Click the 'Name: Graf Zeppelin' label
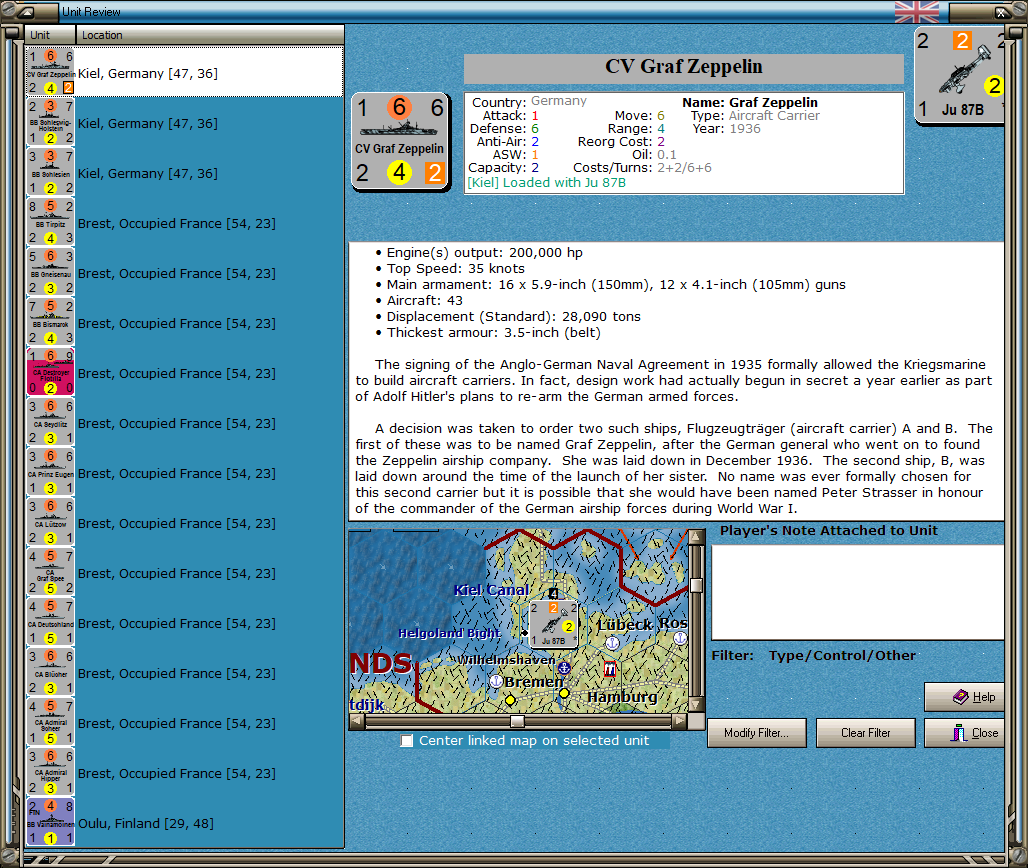The image size is (1028, 868). tap(750, 102)
